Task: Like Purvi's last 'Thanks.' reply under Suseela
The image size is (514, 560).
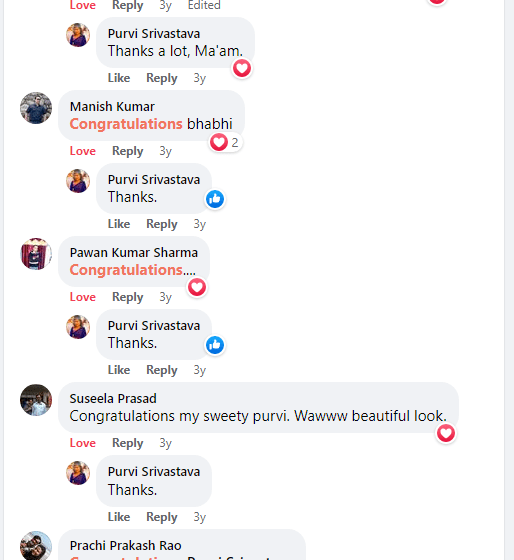Action: tap(119, 517)
